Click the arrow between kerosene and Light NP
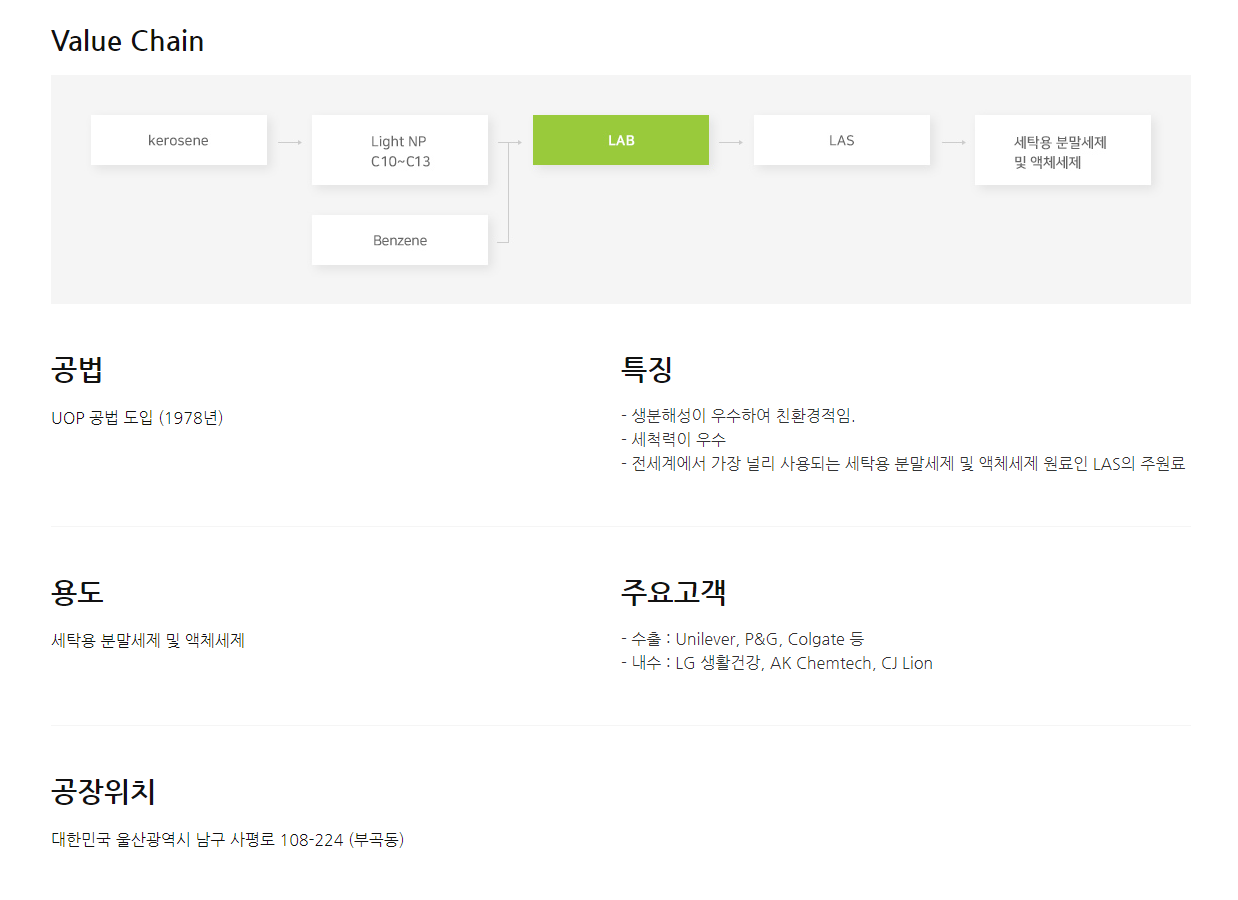1238x900 pixels. [x=289, y=142]
